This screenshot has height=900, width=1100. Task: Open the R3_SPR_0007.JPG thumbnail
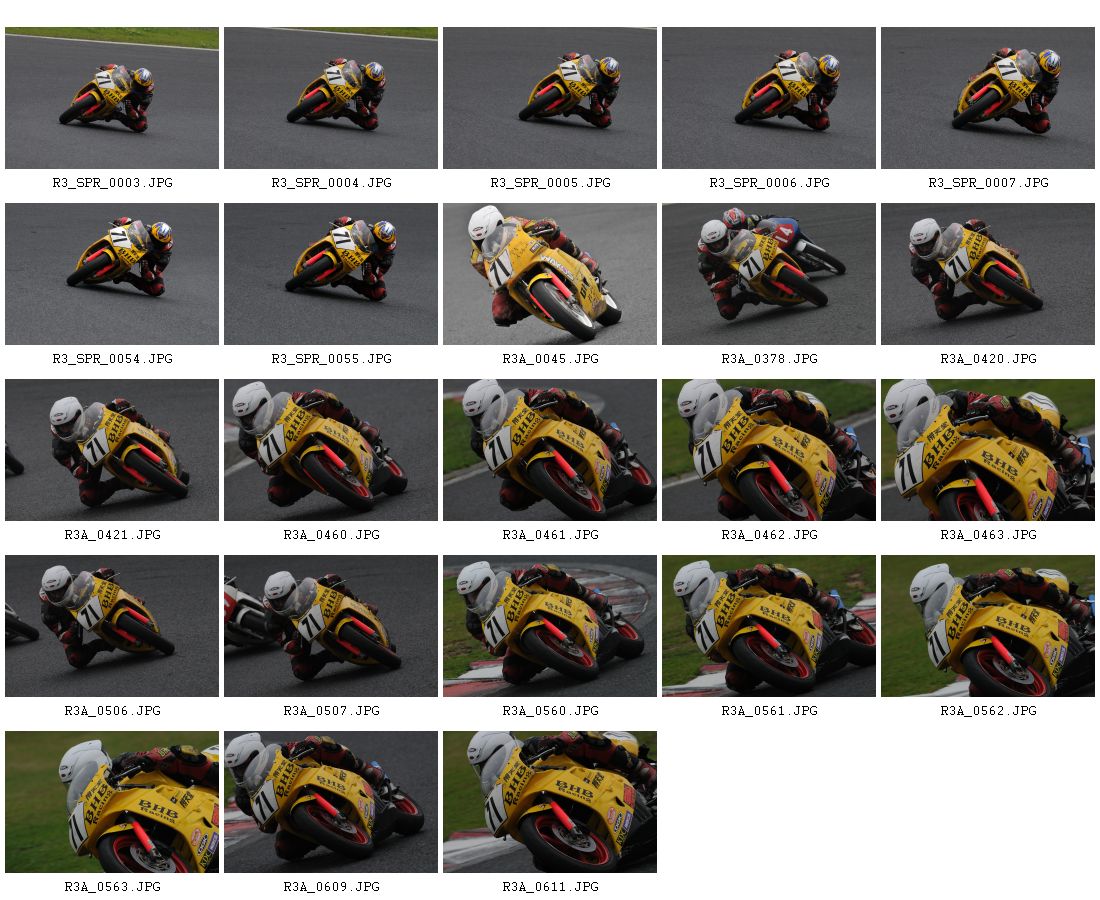pyautogui.click(x=988, y=98)
